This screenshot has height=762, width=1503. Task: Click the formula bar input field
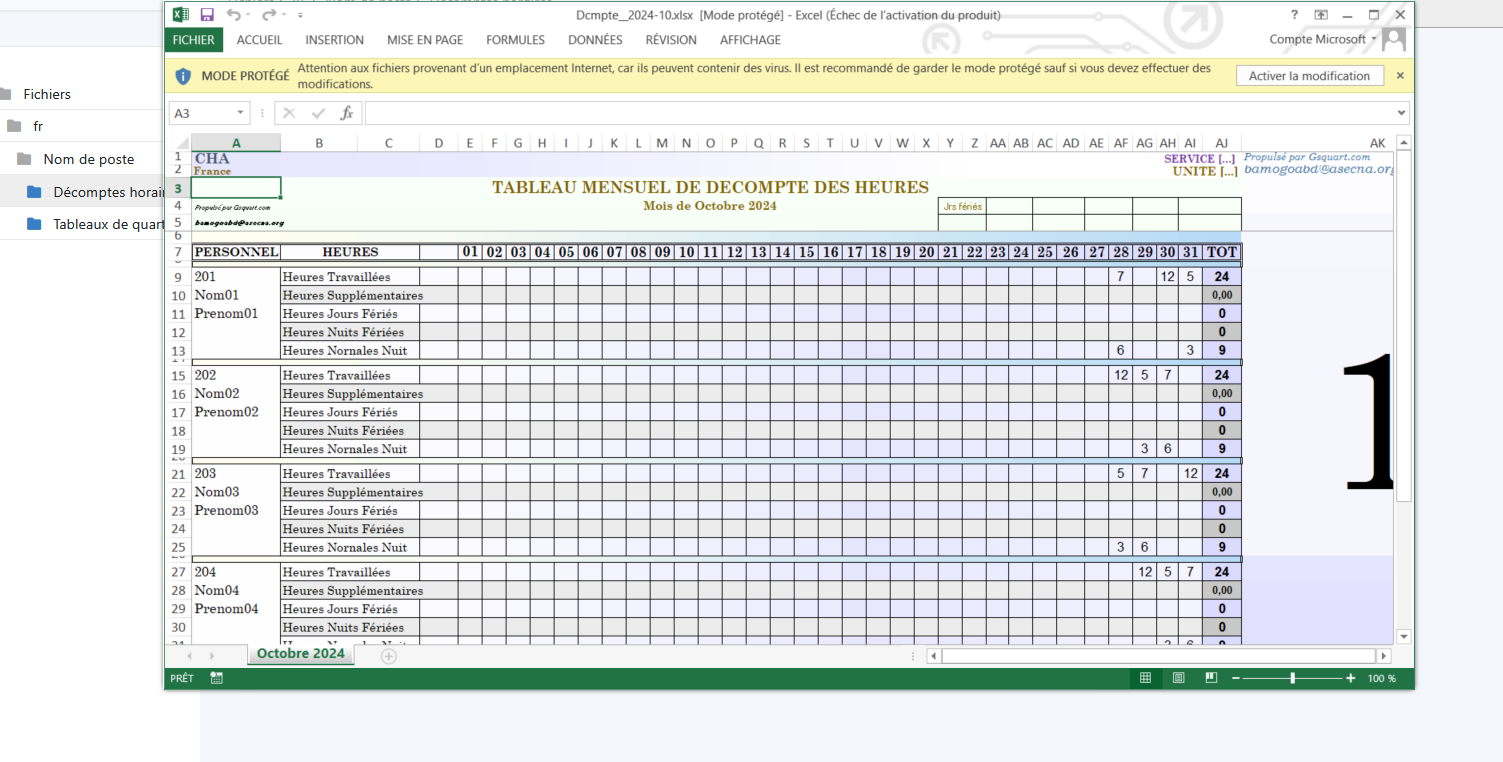tap(878, 113)
